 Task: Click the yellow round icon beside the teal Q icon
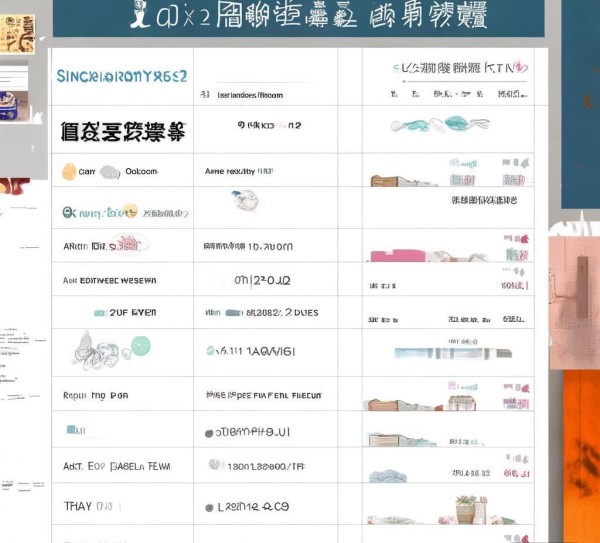tap(130, 210)
